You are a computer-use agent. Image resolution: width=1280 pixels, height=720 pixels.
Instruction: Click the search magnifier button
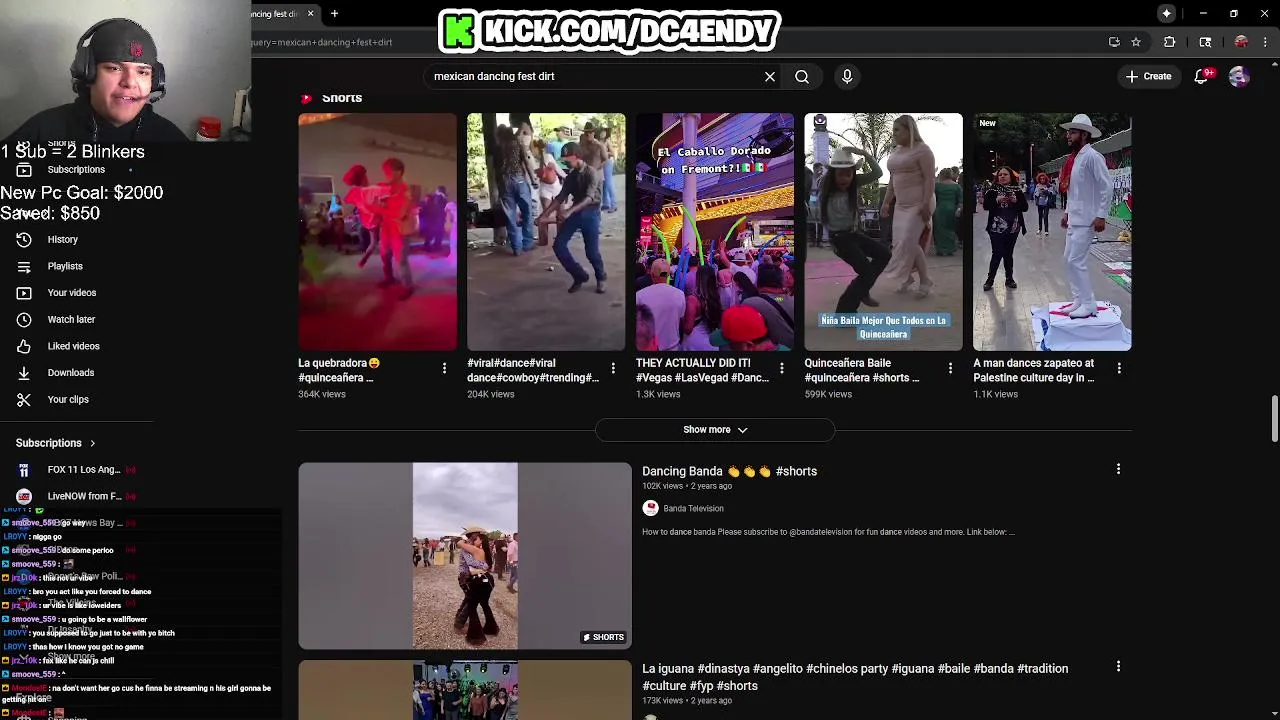pyautogui.click(x=802, y=76)
